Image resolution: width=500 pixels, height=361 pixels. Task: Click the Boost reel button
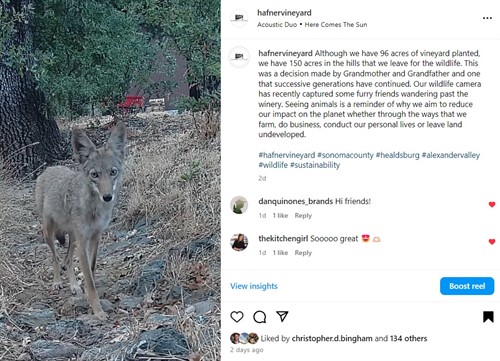pos(467,286)
